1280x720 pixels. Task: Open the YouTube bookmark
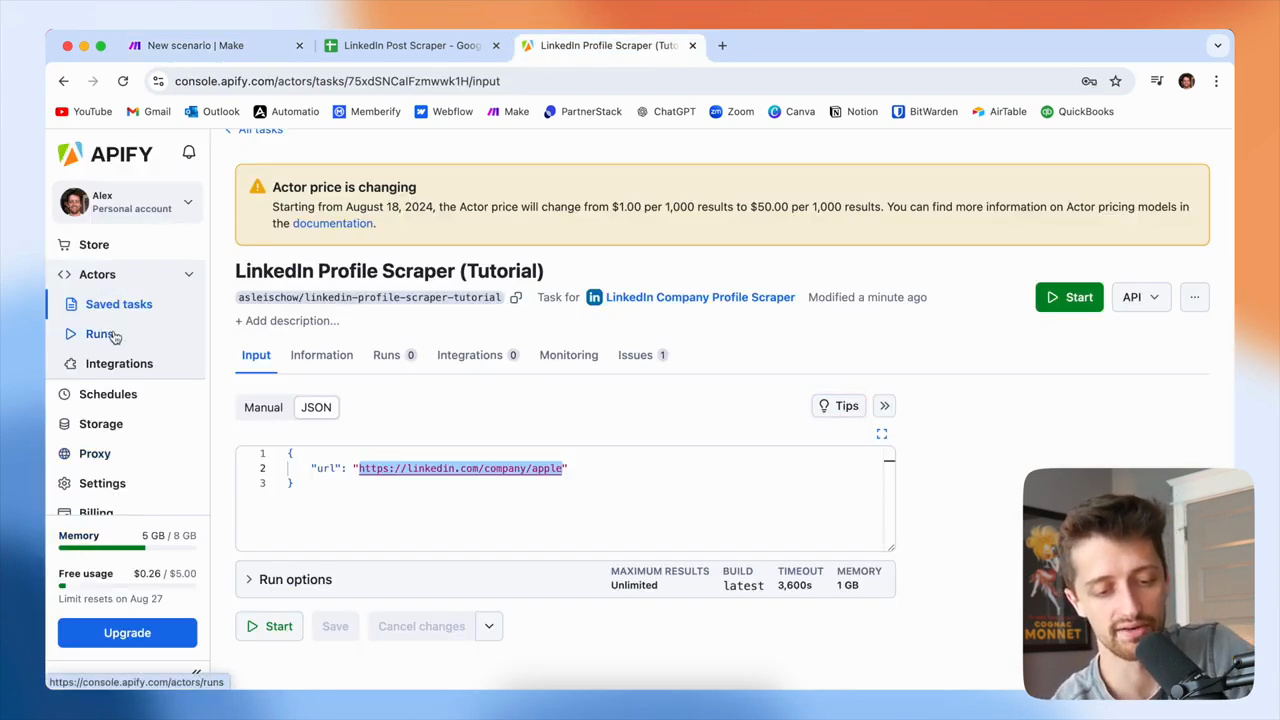coord(84,112)
